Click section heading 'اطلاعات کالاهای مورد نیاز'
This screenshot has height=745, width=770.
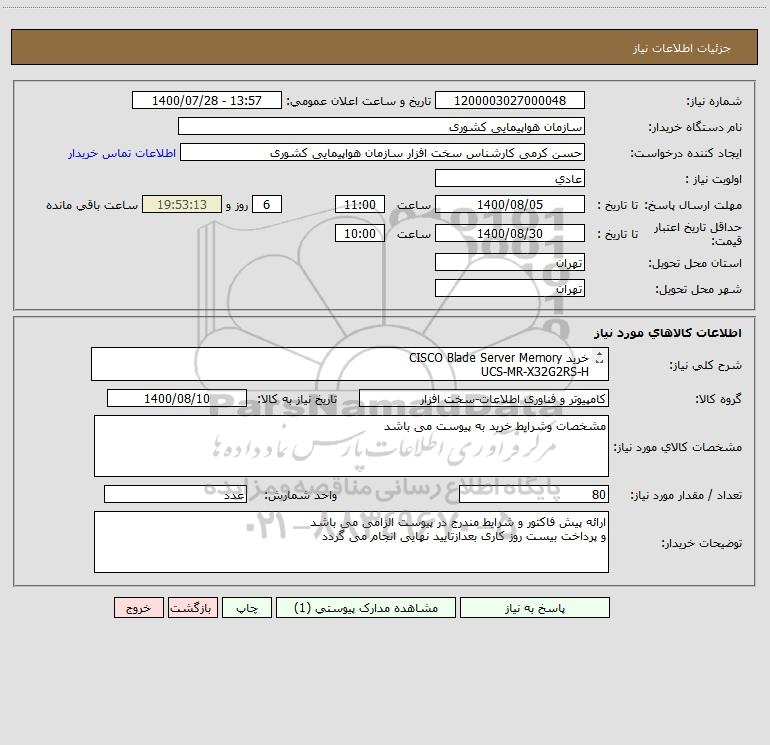point(668,333)
